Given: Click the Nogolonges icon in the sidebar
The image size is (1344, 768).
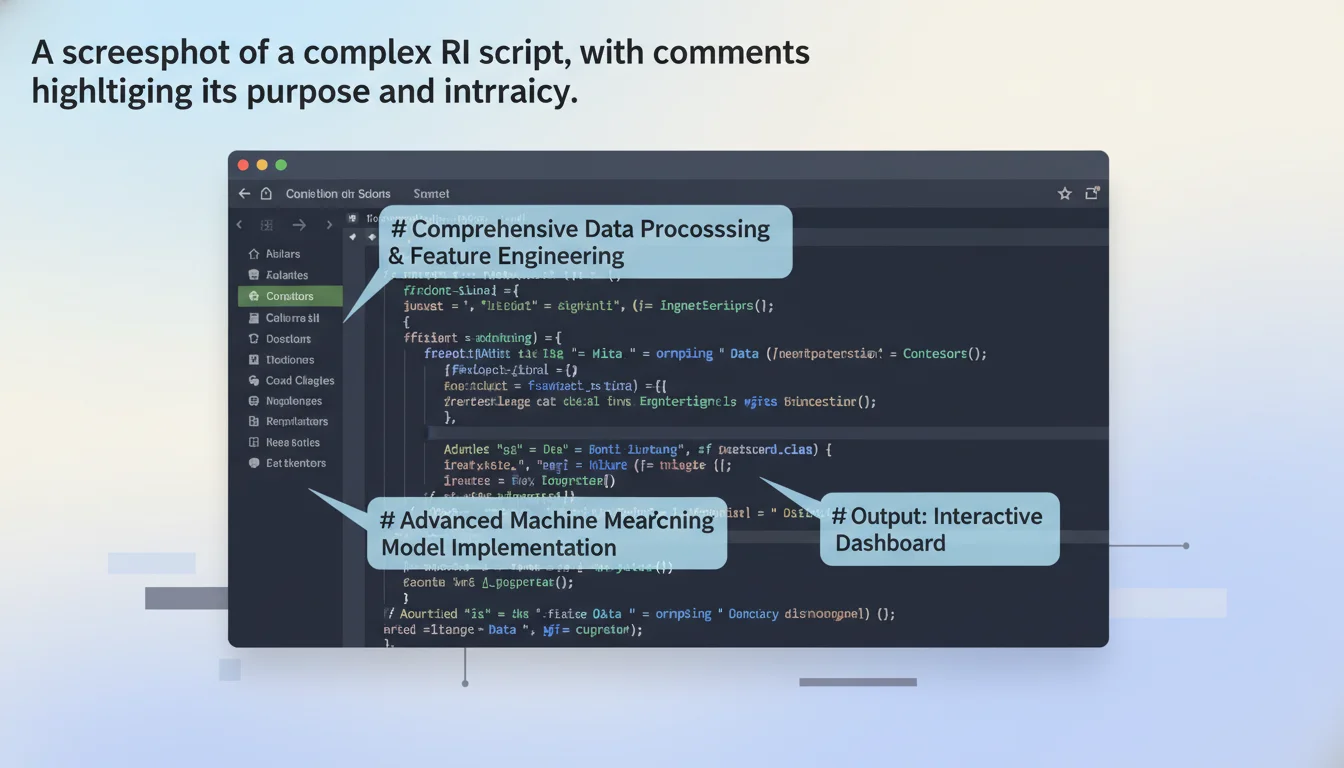Looking at the screenshot, I should click(255, 401).
